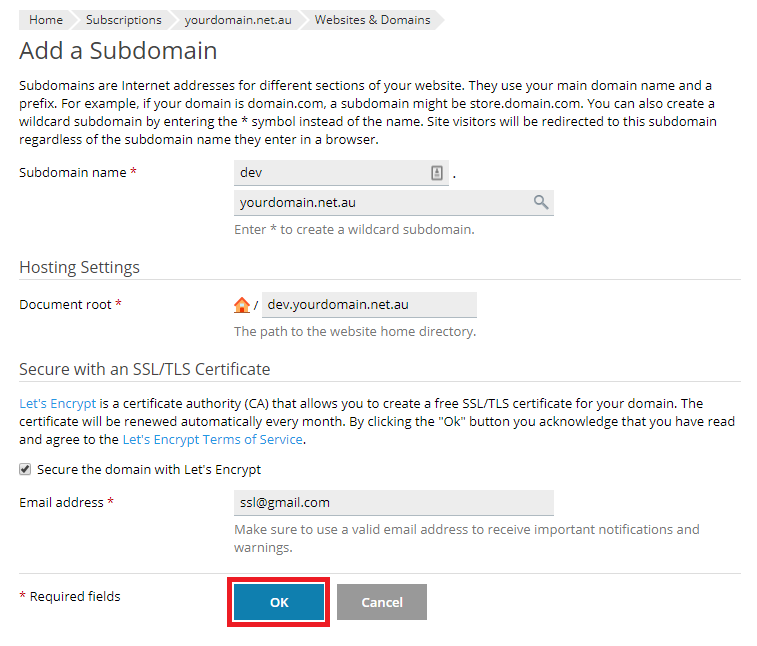
Task: Click the autofill icon in subdomain field
Action: tap(436, 173)
